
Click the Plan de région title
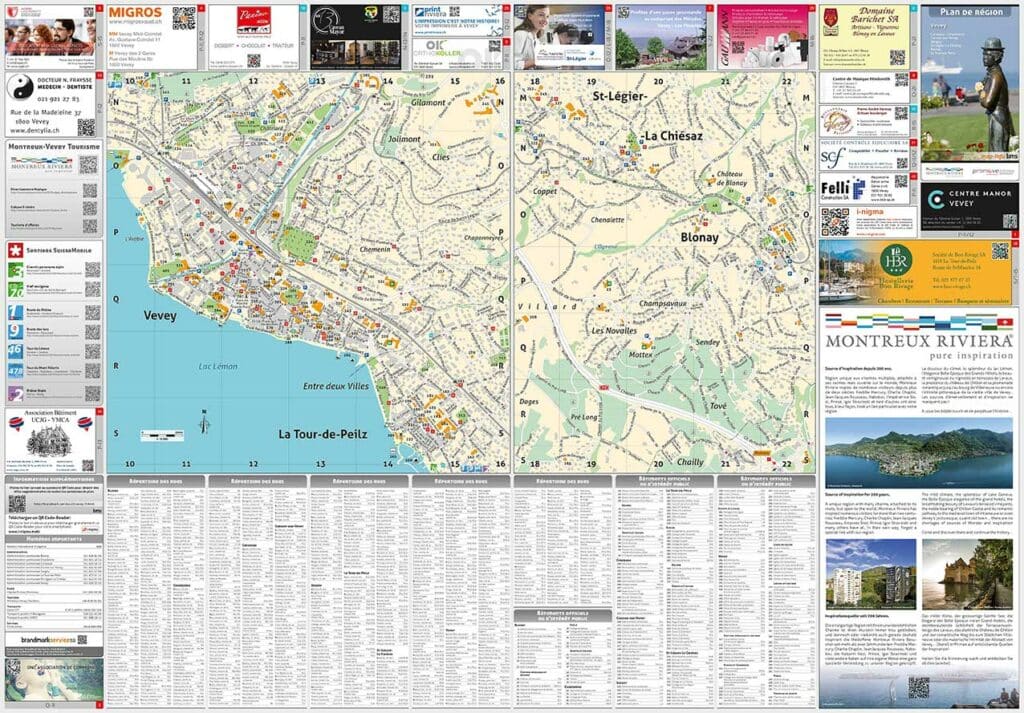click(x=970, y=12)
